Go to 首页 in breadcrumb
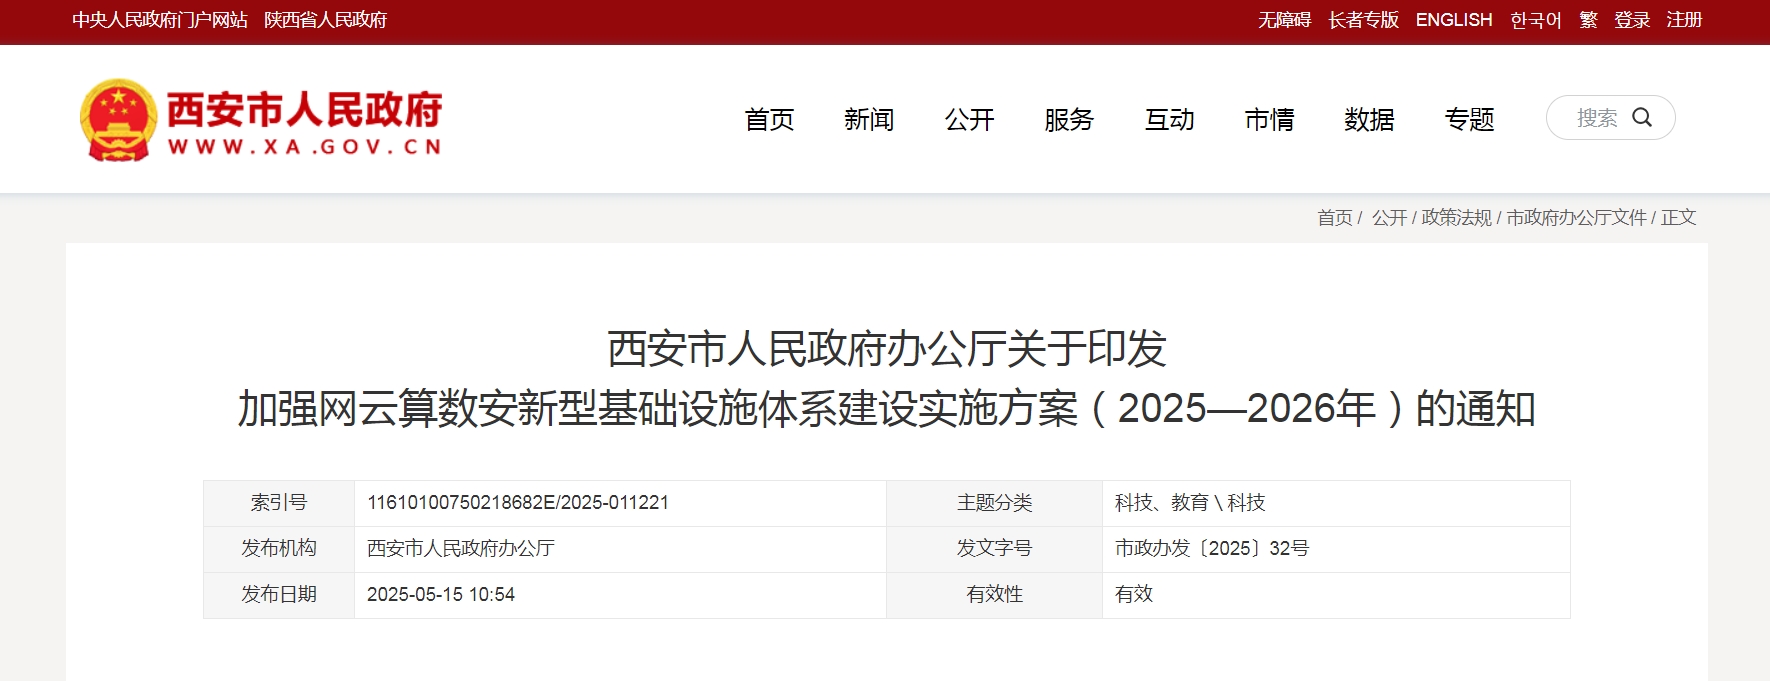 (x=1334, y=217)
